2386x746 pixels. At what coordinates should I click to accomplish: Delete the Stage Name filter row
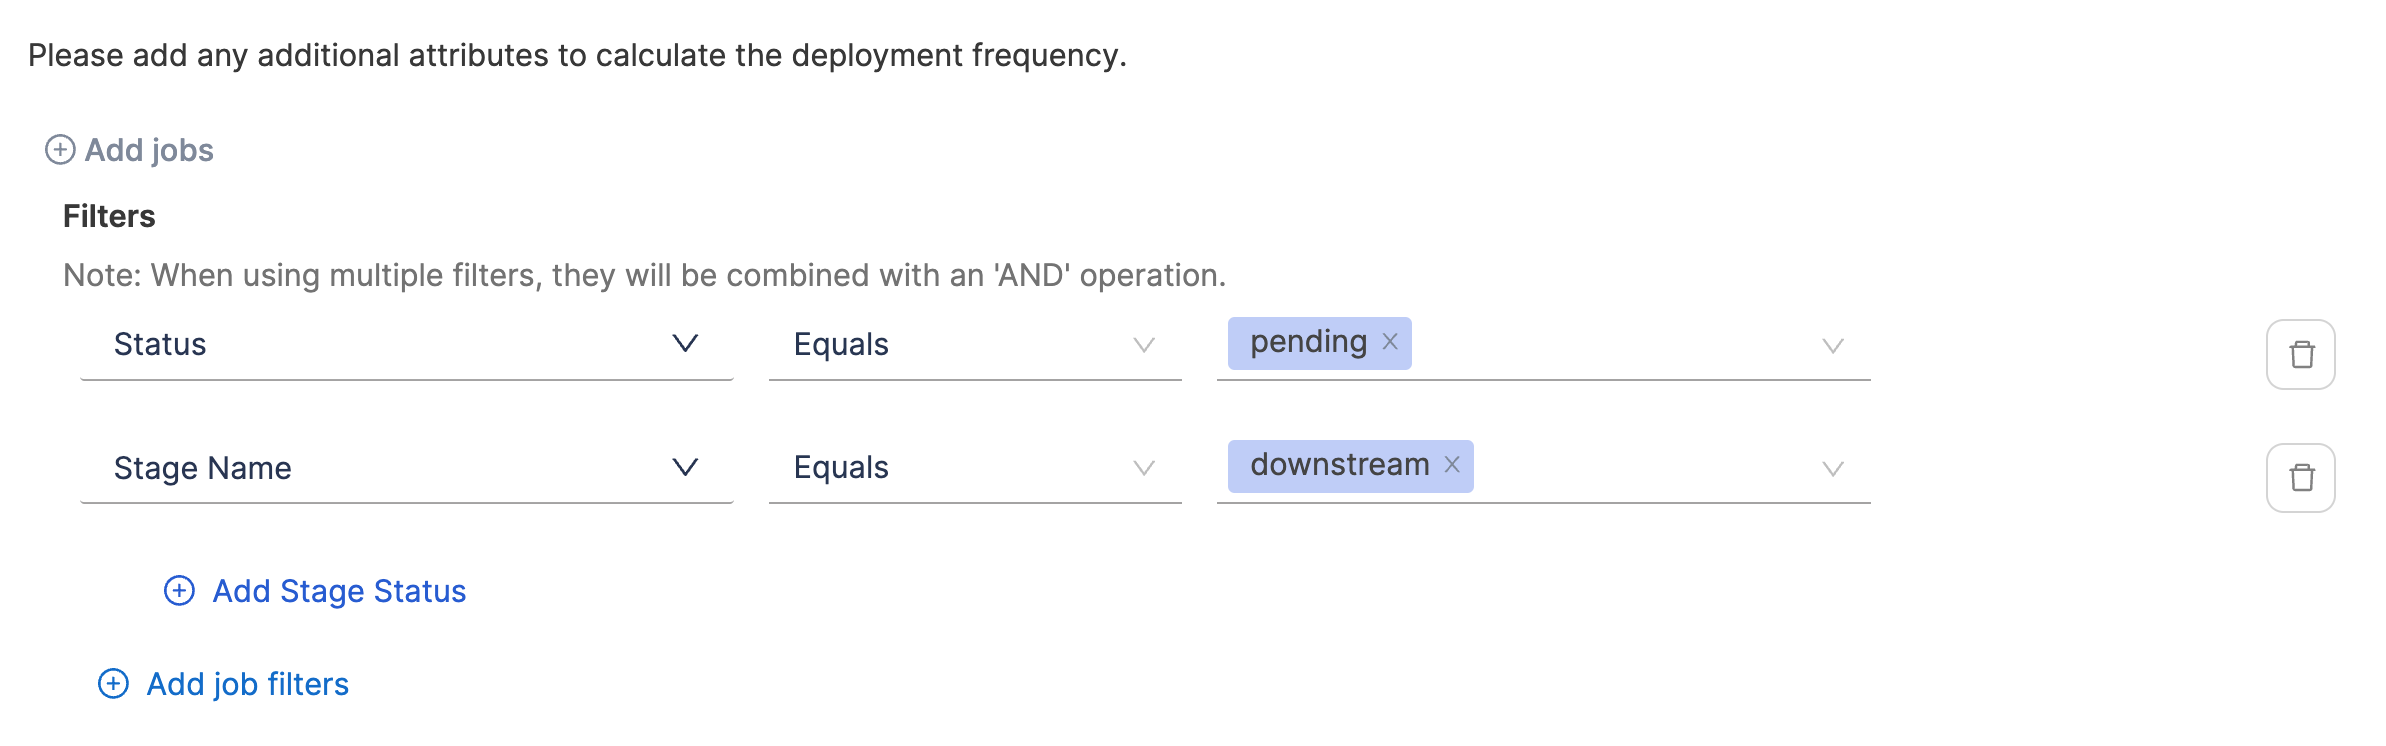tap(2300, 478)
